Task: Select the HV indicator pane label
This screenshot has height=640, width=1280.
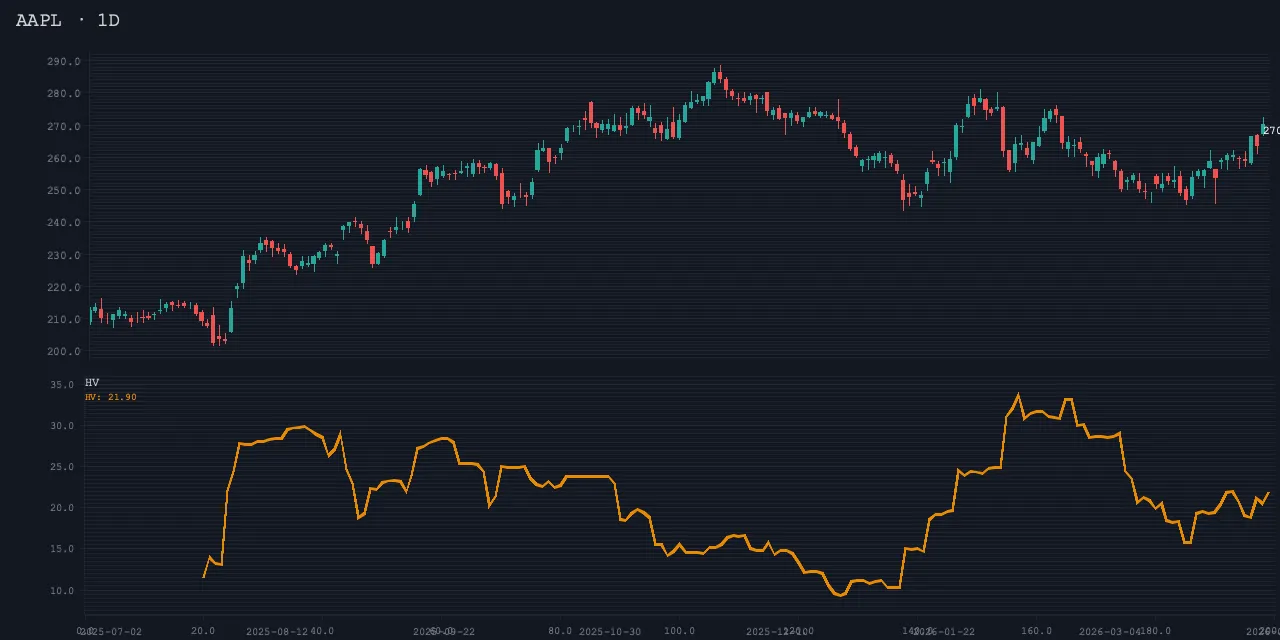Action: [92, 383]
